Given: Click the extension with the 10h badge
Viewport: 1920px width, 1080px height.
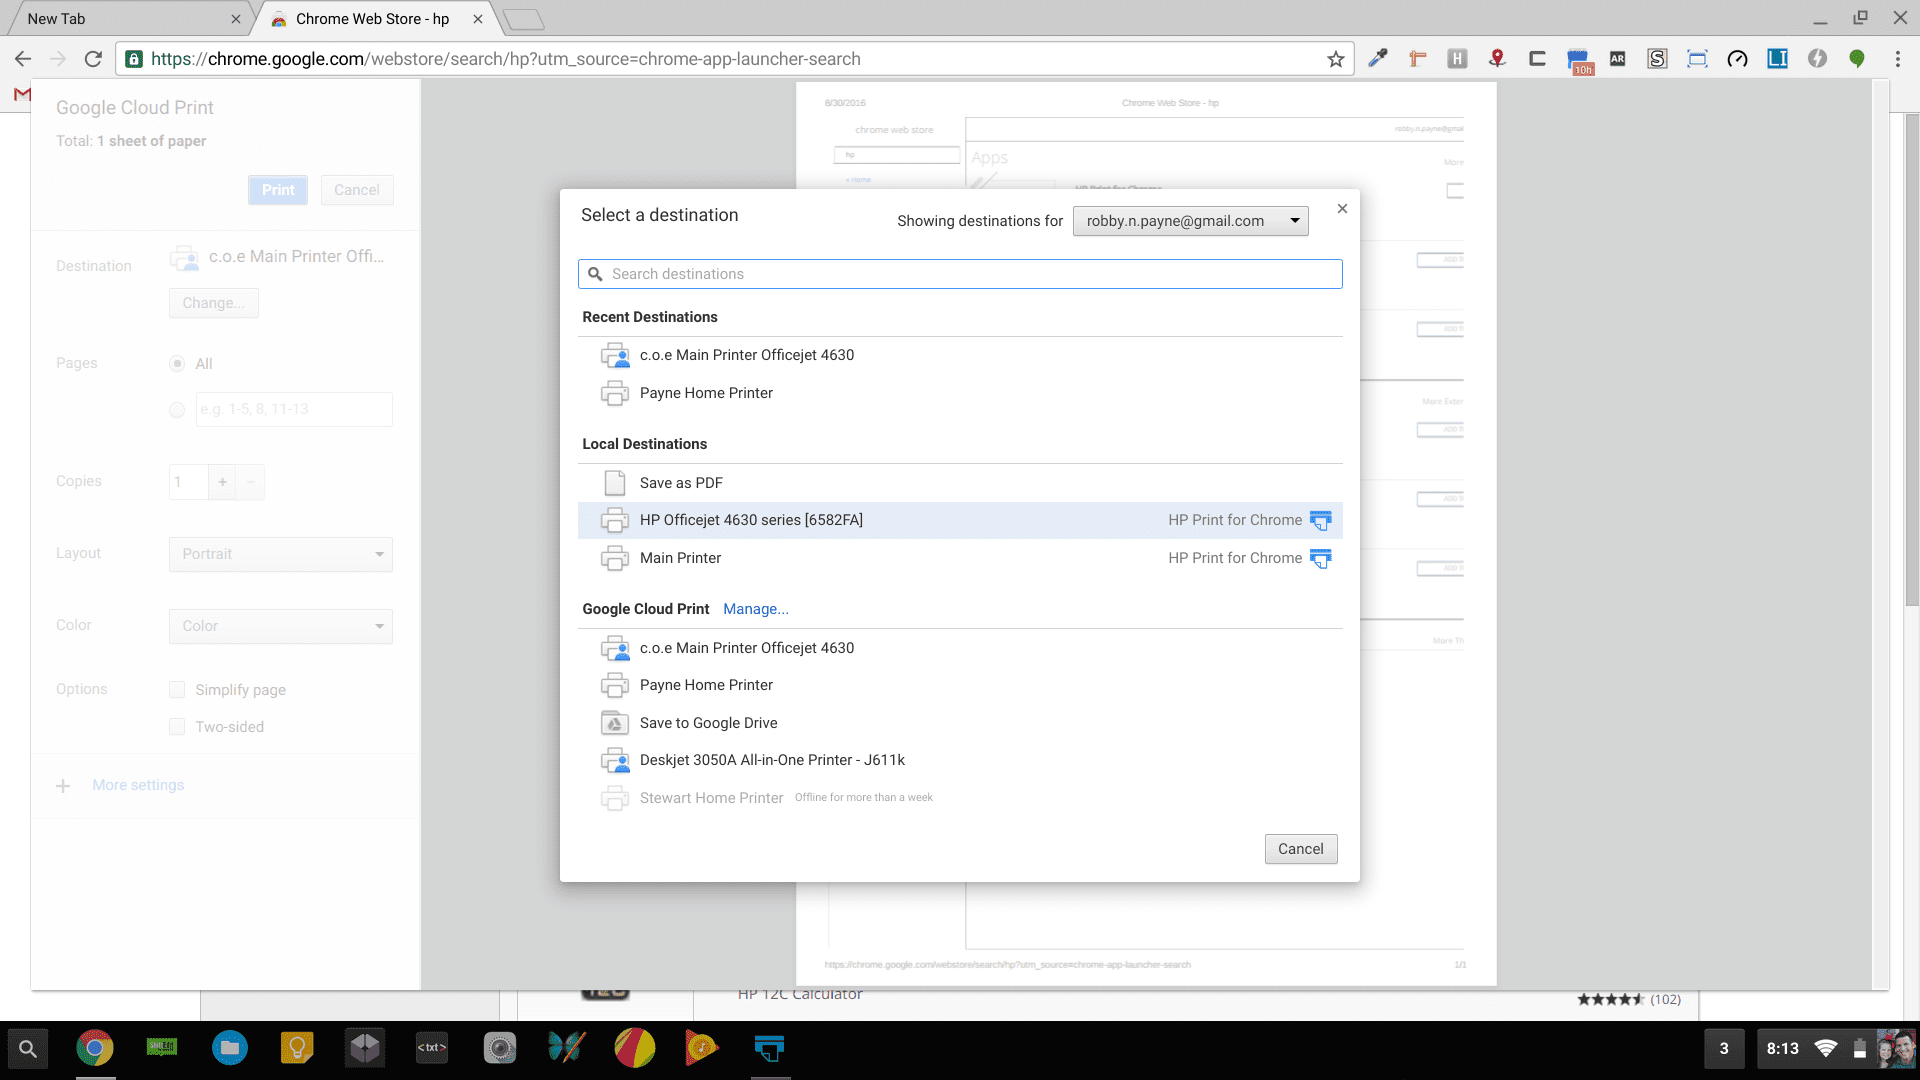Looking at the screenshot, I should [1580, 58].
